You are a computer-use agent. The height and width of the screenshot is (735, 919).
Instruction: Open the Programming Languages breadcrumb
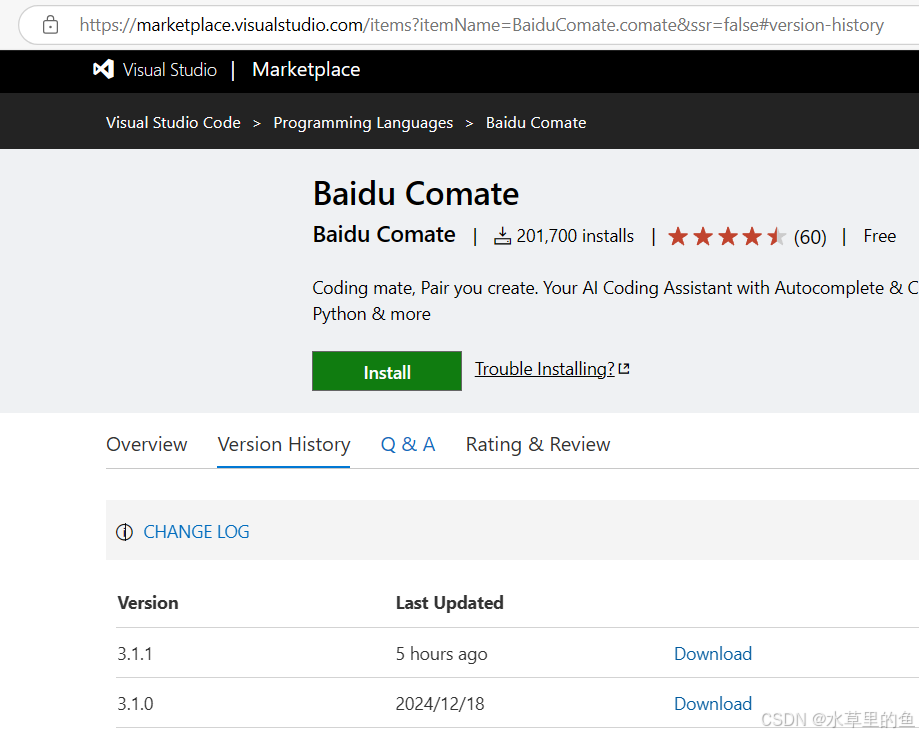[x=363, y=122]
